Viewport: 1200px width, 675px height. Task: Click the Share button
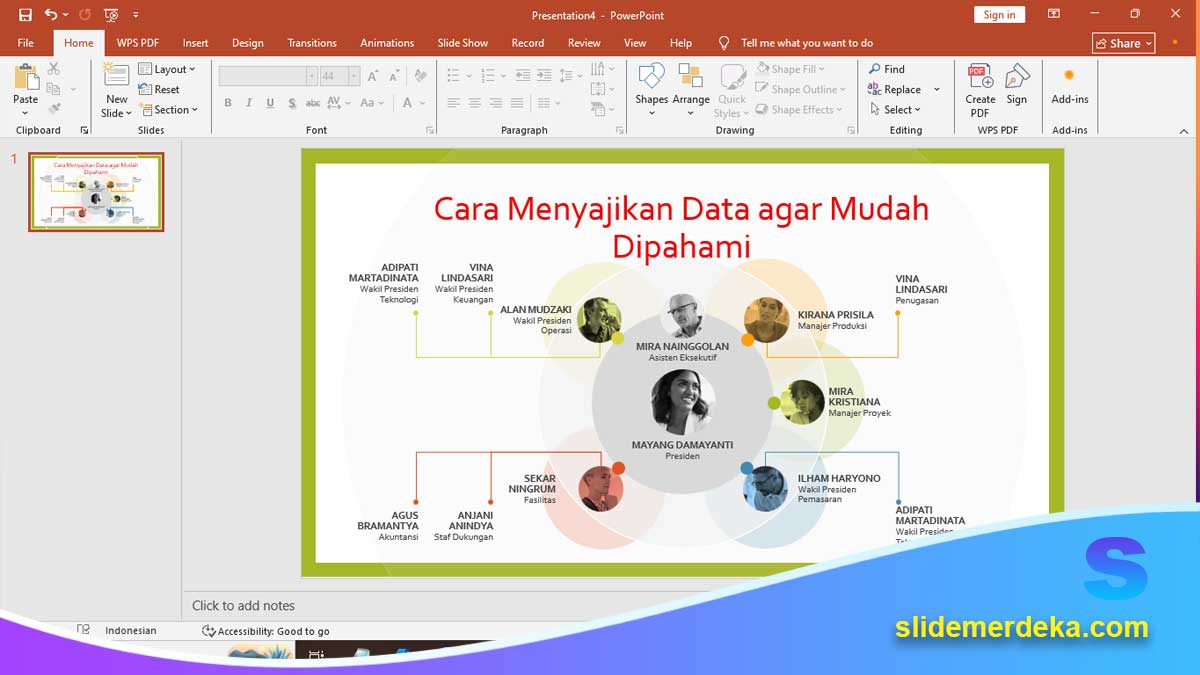[1124, 43]
